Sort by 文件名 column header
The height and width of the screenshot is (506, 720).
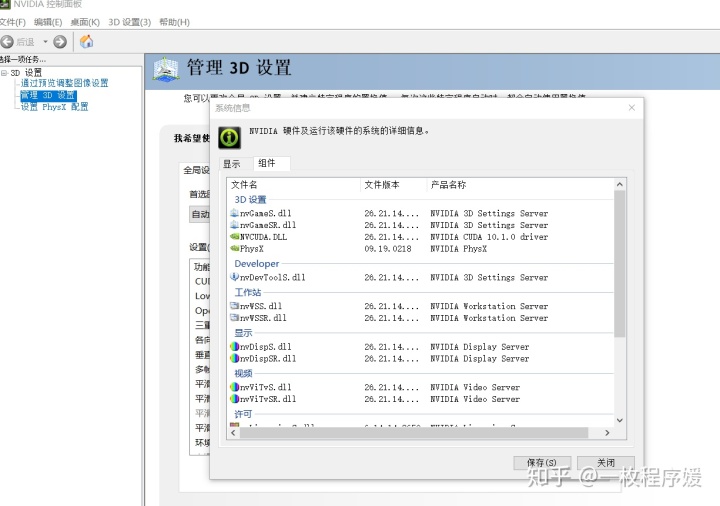tap(294, 185)
